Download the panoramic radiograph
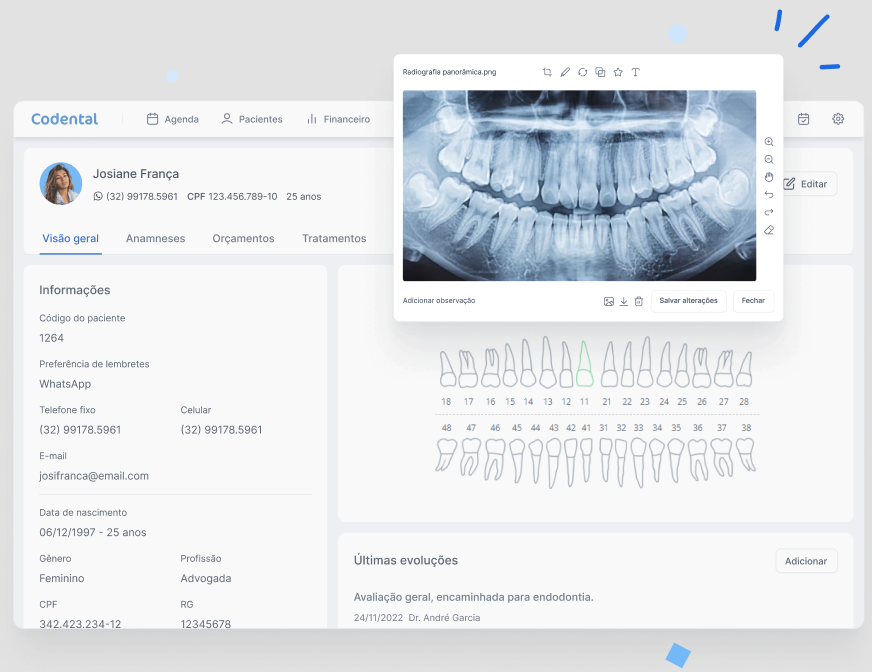Viewport: 872px width, 672px height. point(623,300)
